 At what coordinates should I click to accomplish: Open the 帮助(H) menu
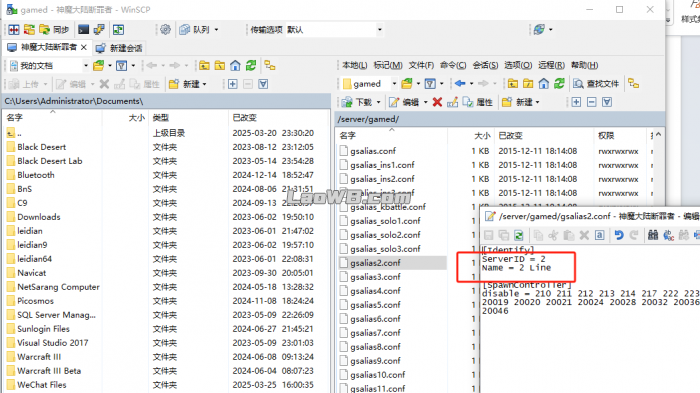(x=584, y=65)
